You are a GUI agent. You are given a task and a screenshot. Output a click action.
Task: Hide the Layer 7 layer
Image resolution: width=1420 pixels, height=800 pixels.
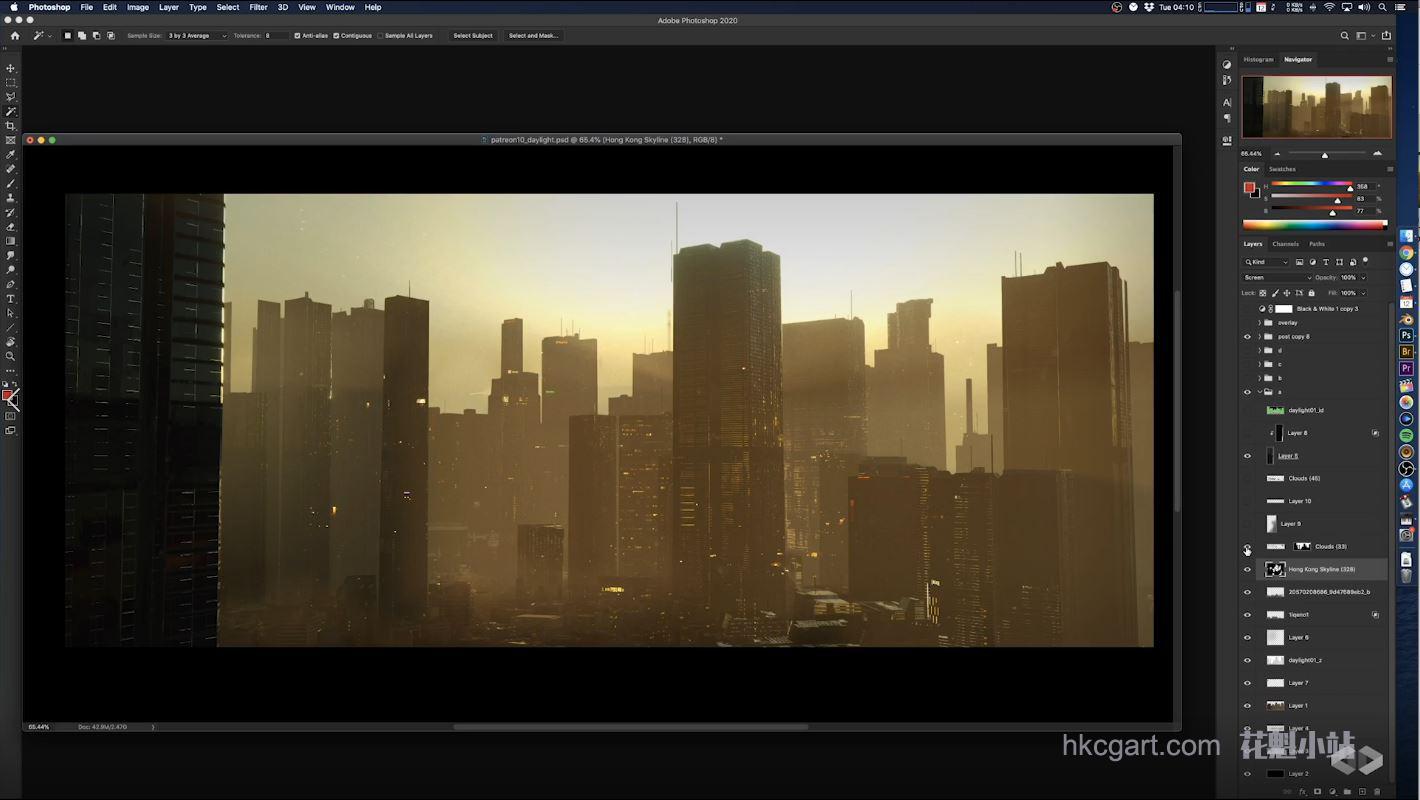[x=1247, y=683]
